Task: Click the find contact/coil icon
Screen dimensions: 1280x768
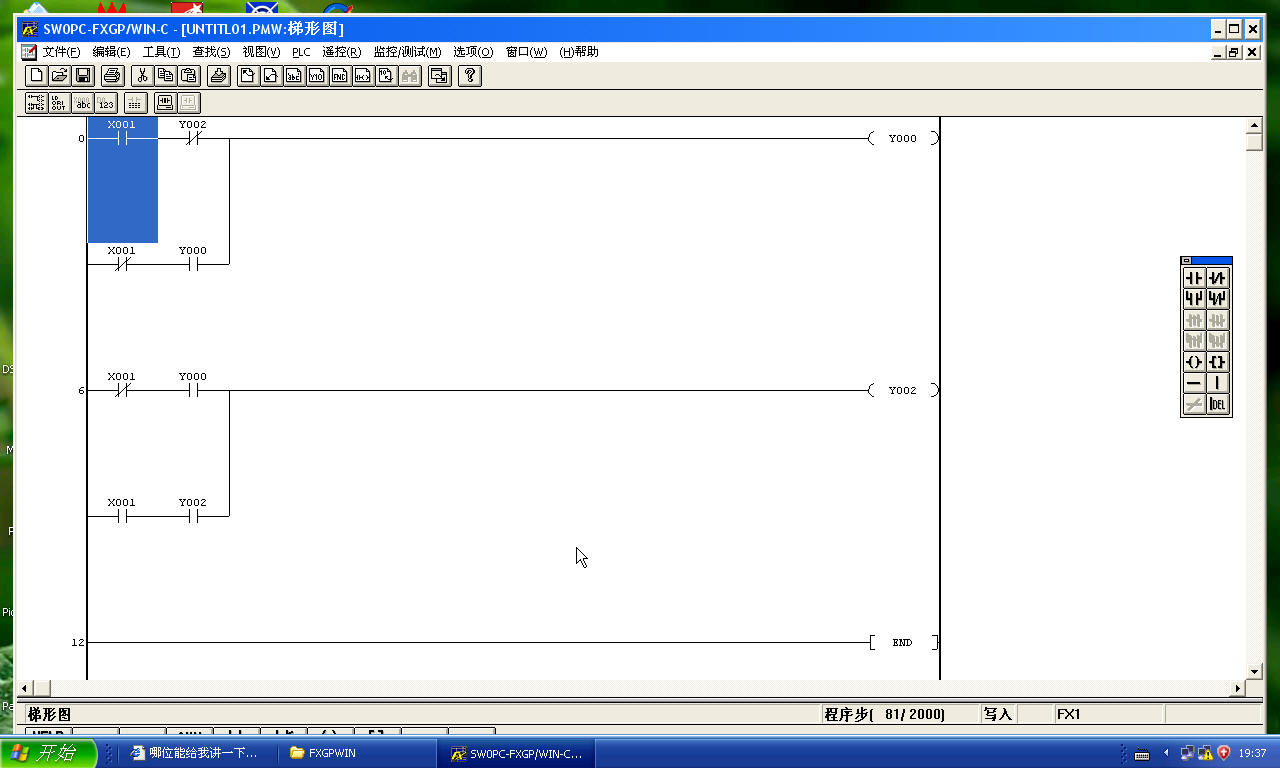Action: [363, 76]
